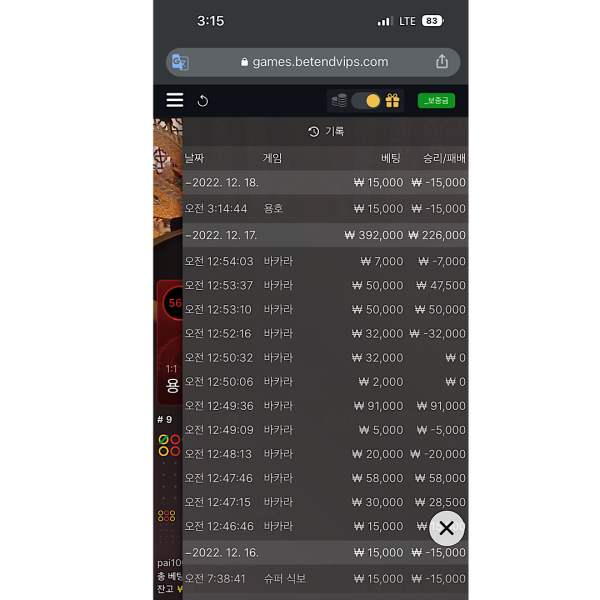Open the 오전 3:14:44 용호 record
600x600 pixels.
pyautogui.click(x=325, y=209)
